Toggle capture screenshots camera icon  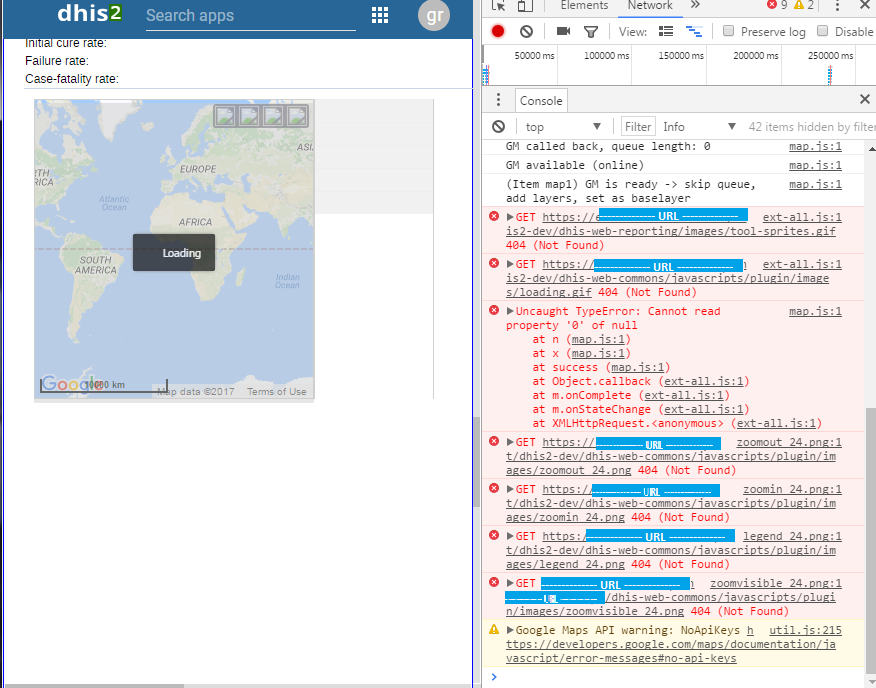[x=563, y=31]
